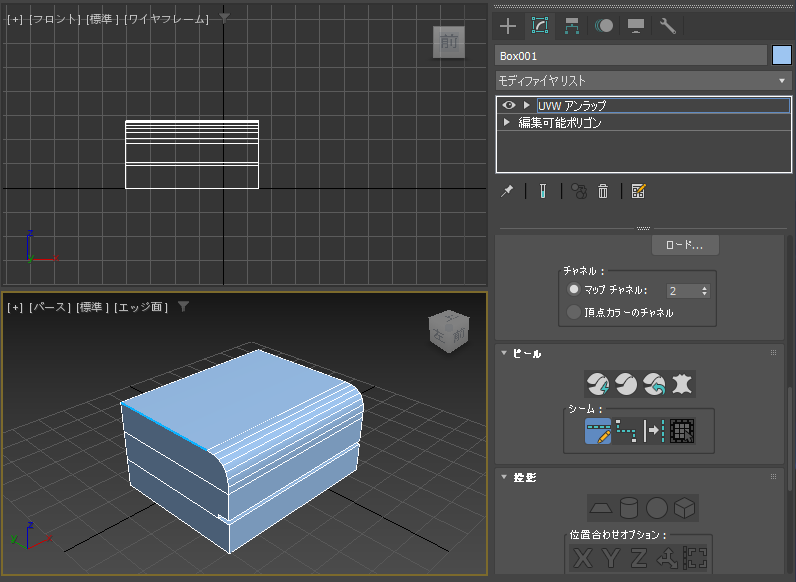
Task: Click the 投影 rollout grip handle
Action: point(773,476)
